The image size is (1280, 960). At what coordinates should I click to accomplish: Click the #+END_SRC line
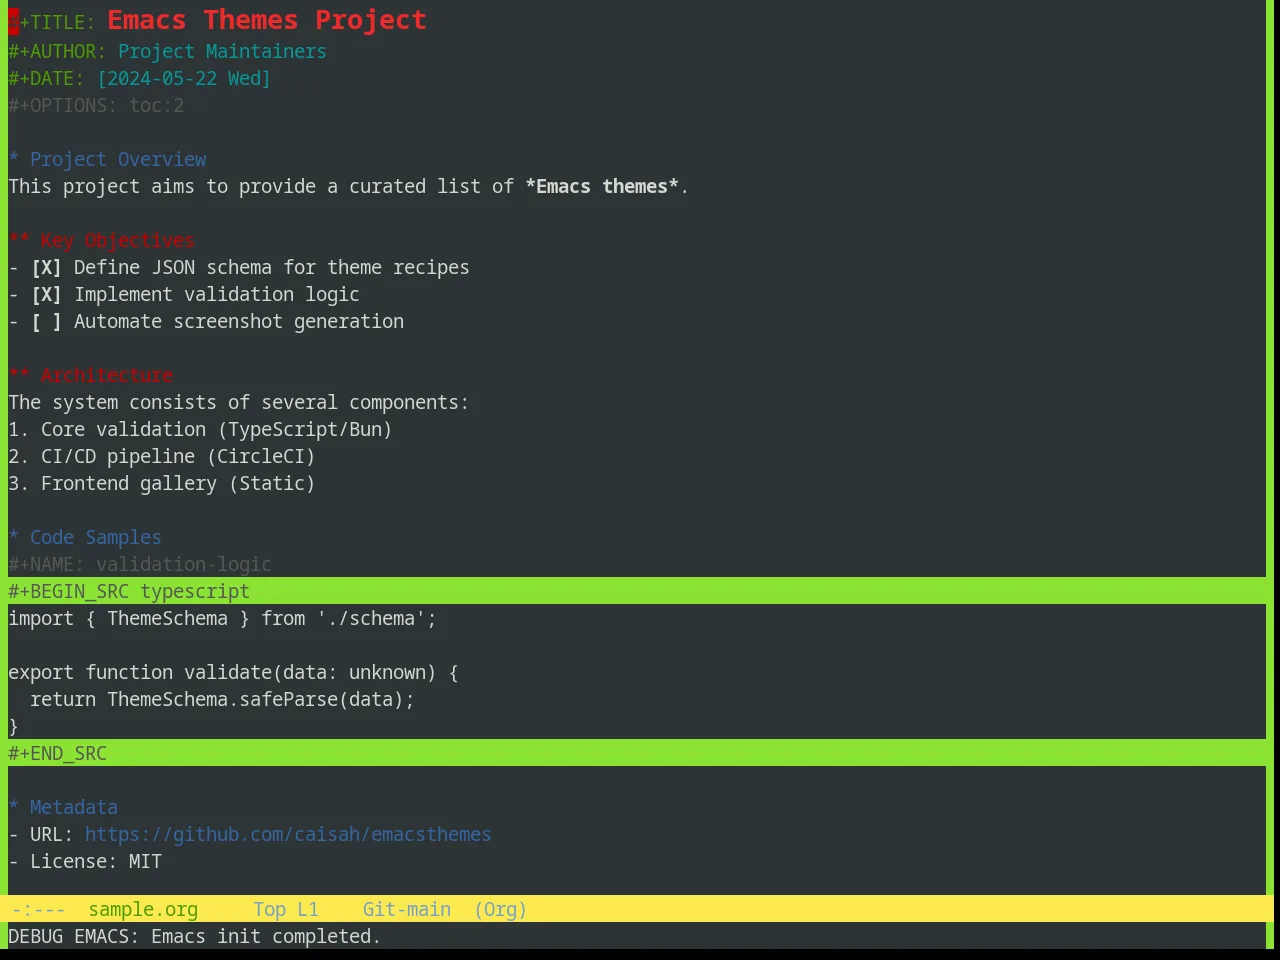tap(637, 753)
